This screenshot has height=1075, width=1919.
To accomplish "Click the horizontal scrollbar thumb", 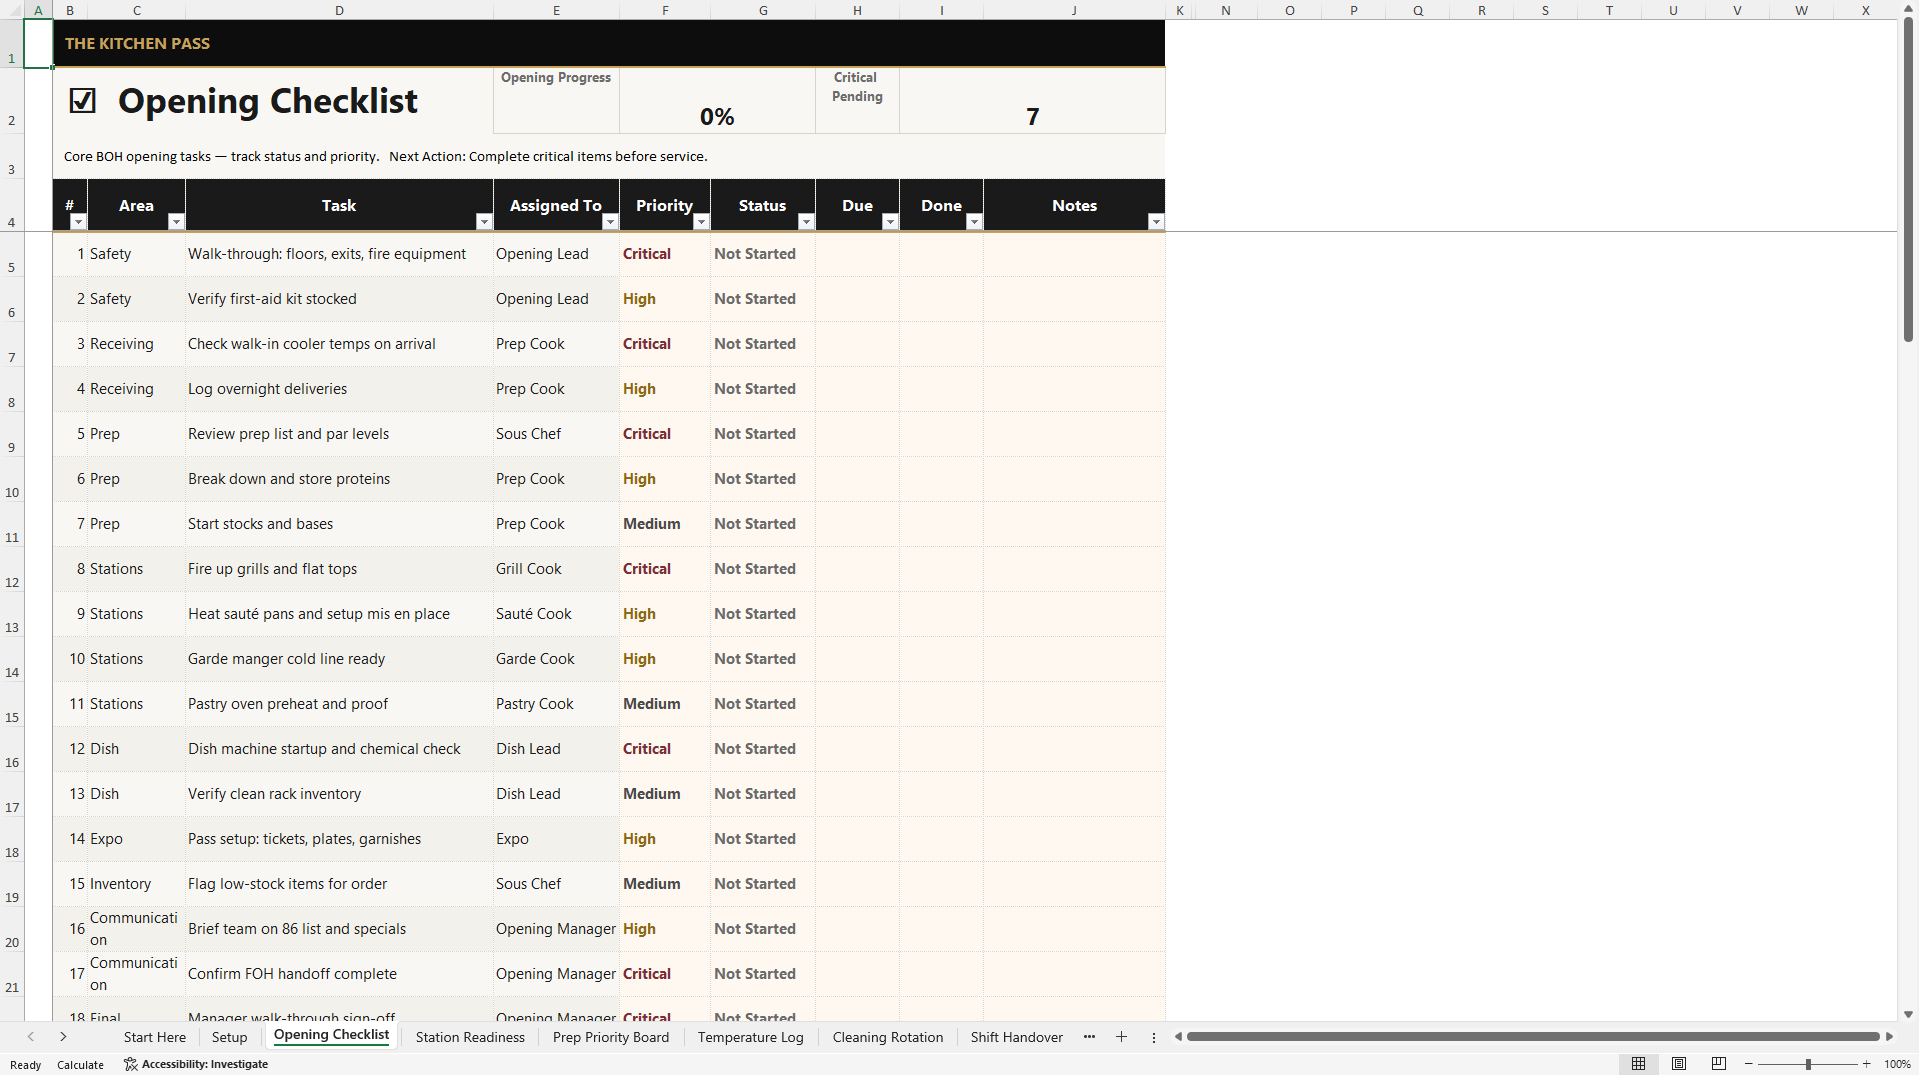I will pos(1533,1037).
